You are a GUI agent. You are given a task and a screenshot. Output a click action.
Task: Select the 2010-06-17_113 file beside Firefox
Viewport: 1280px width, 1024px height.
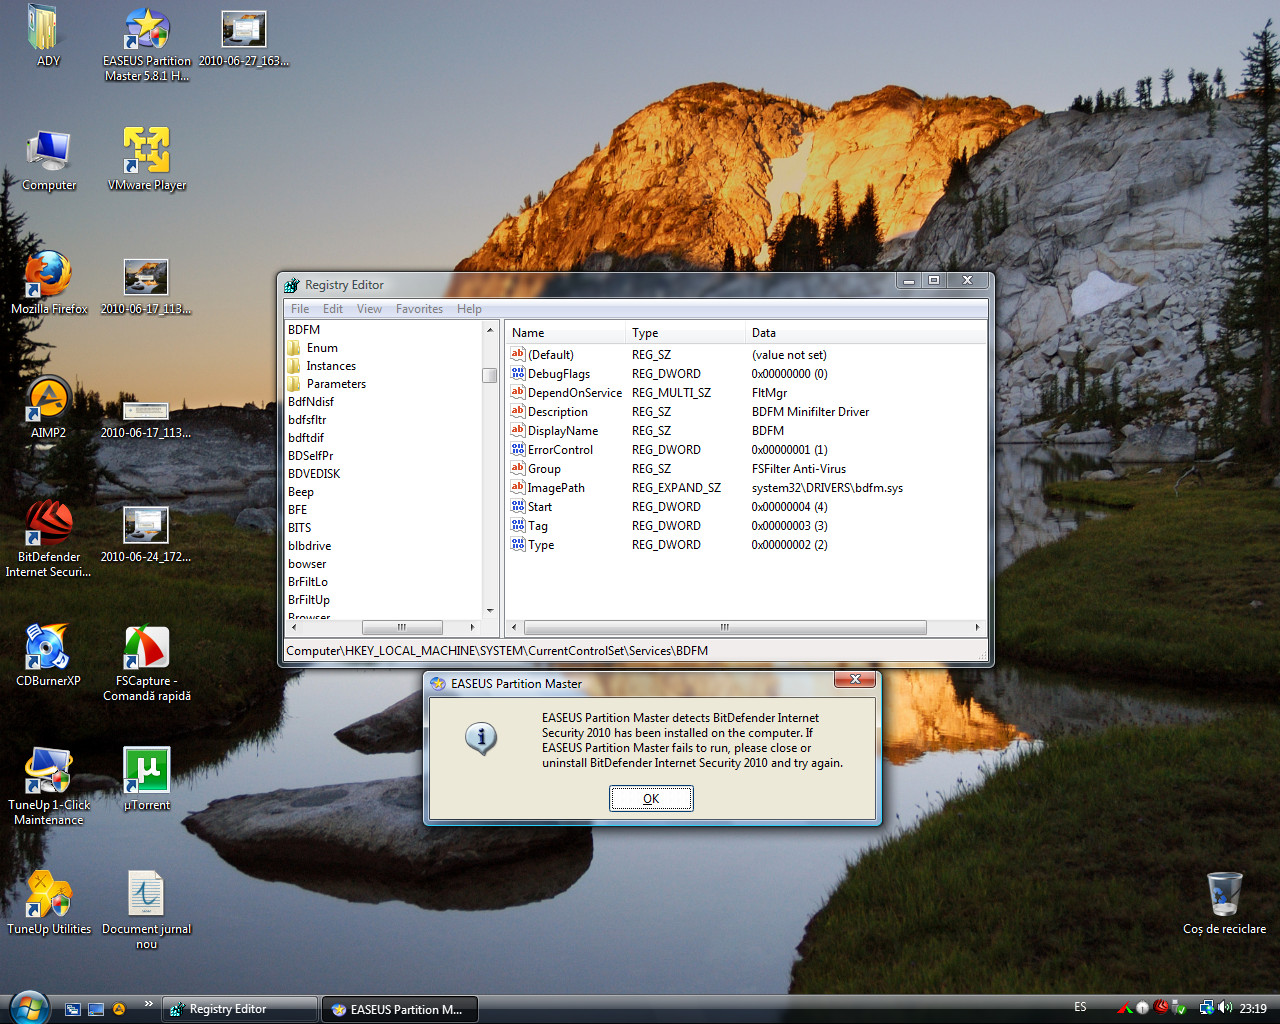pos(146,286)
